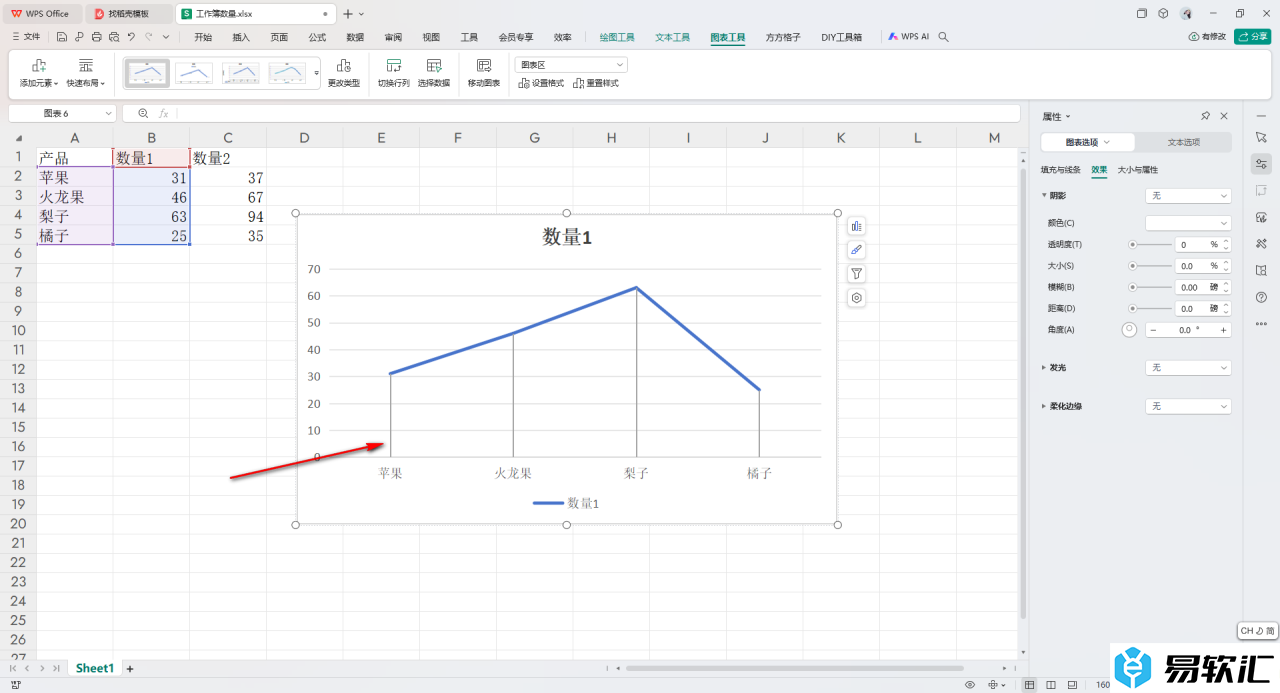Click the chart elements button beside chart

tap(857, 226)
